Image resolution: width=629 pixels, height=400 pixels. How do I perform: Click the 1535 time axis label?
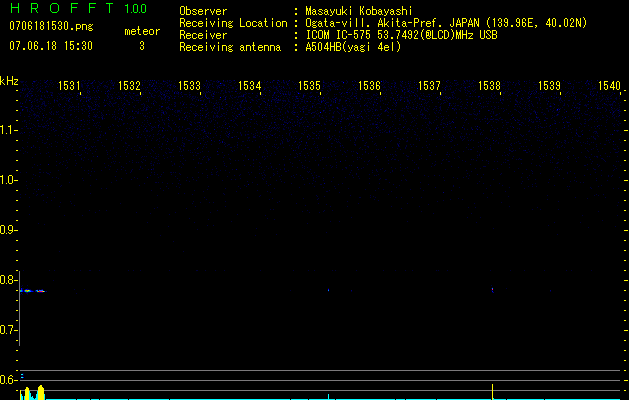[x=309, y=86]
